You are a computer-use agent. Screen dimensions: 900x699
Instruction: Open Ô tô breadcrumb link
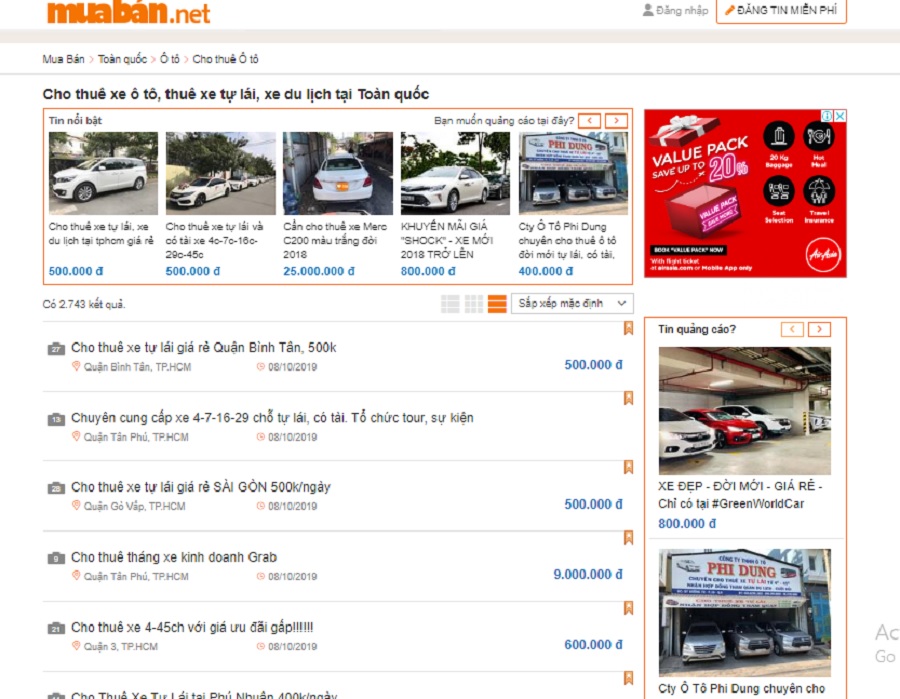[169, 59]
